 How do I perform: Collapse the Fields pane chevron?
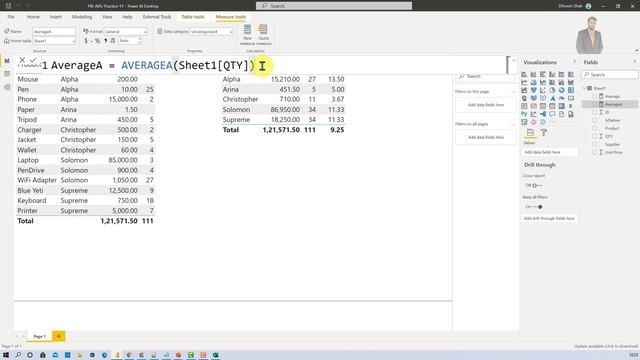click(635, 62)
